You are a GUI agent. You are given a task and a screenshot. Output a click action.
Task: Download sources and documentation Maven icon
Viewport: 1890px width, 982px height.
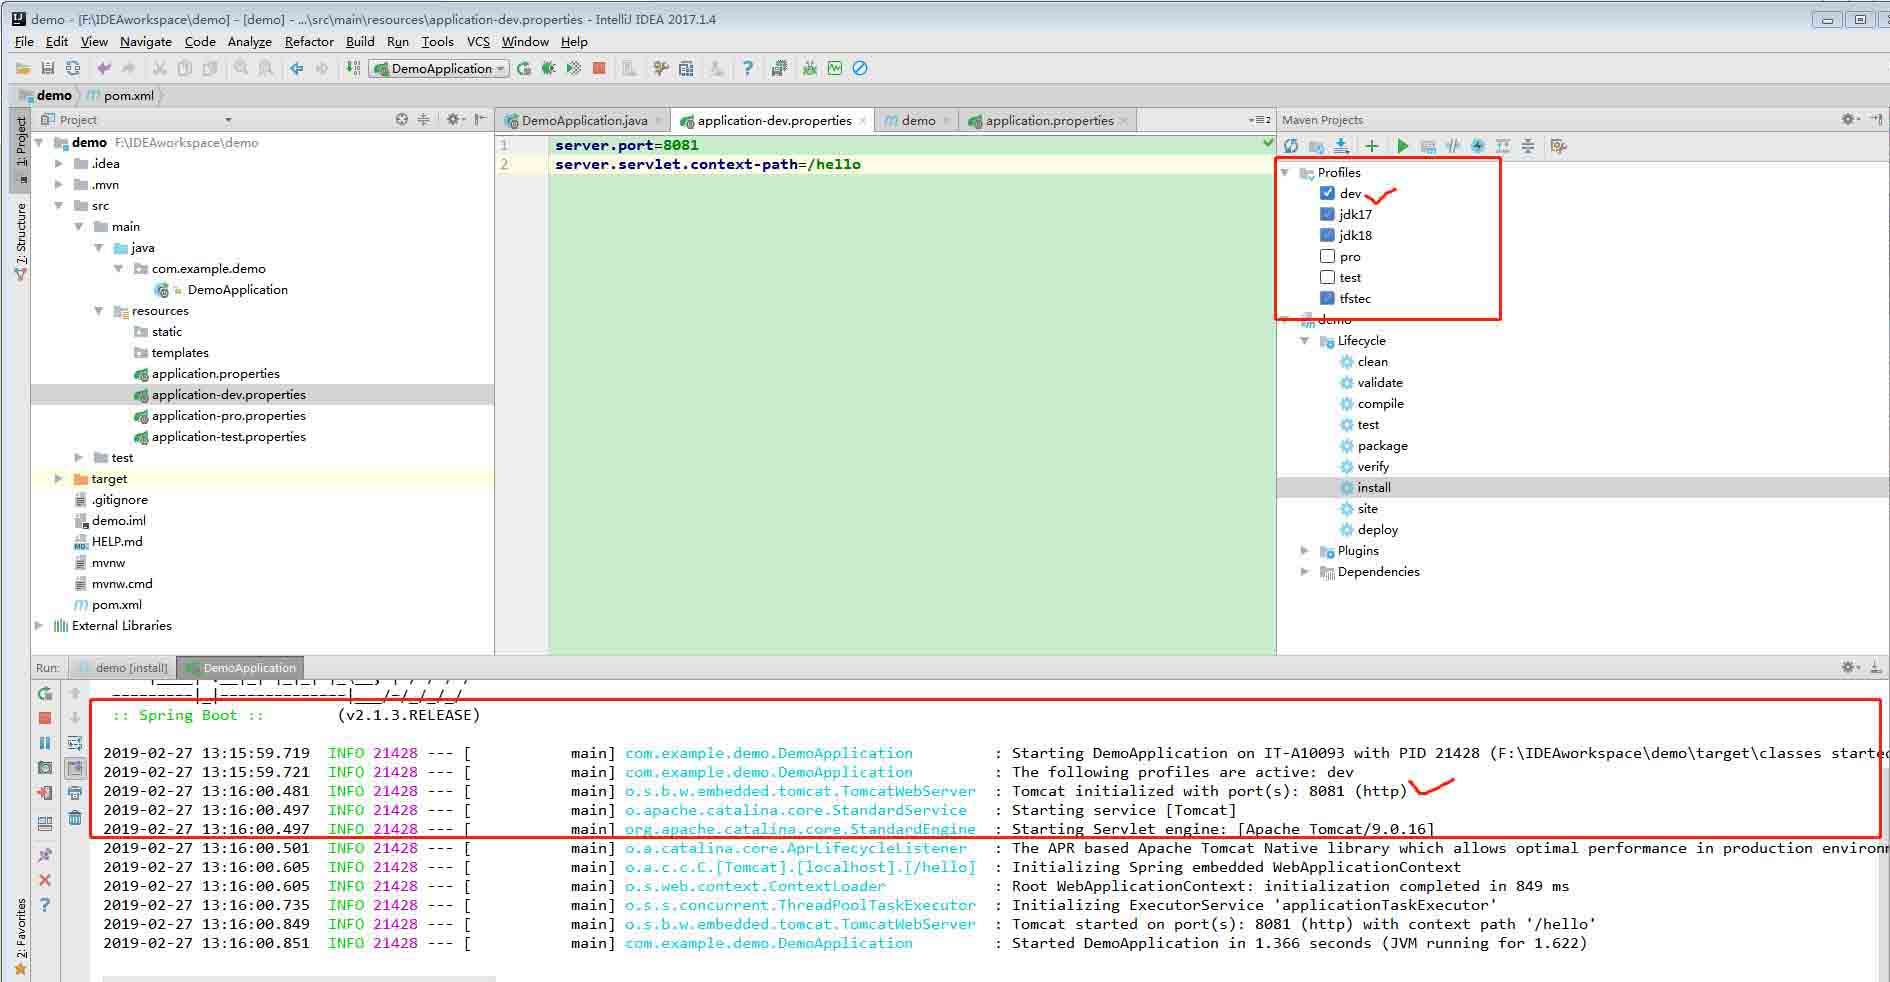point(1341,146)
